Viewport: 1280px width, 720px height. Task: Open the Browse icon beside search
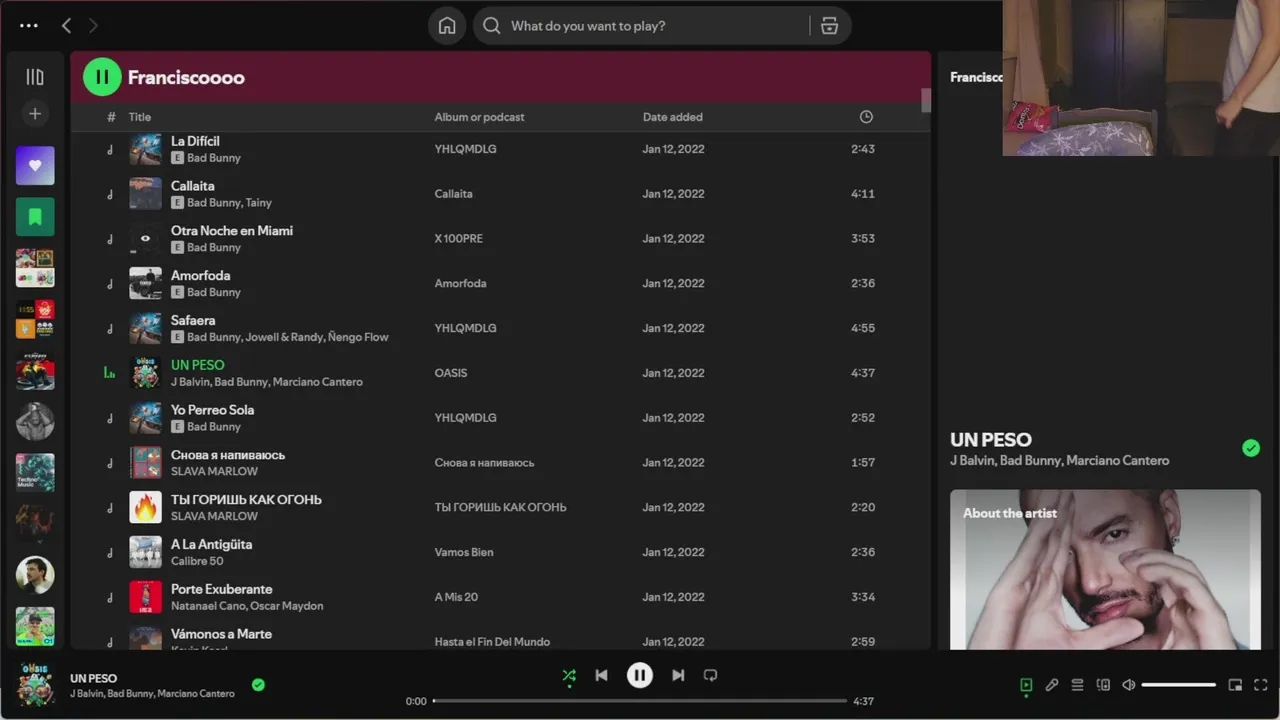829,26
